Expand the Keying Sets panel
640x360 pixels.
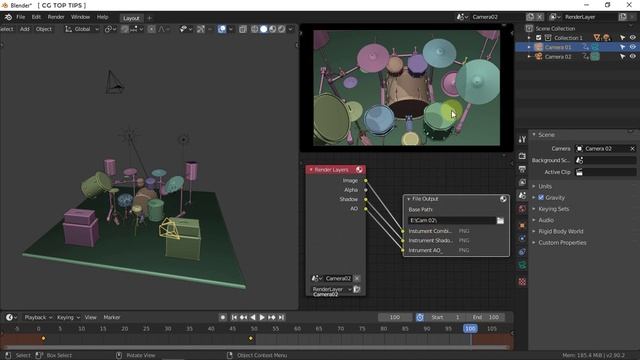pyautogui.click(x=553, y=209)
